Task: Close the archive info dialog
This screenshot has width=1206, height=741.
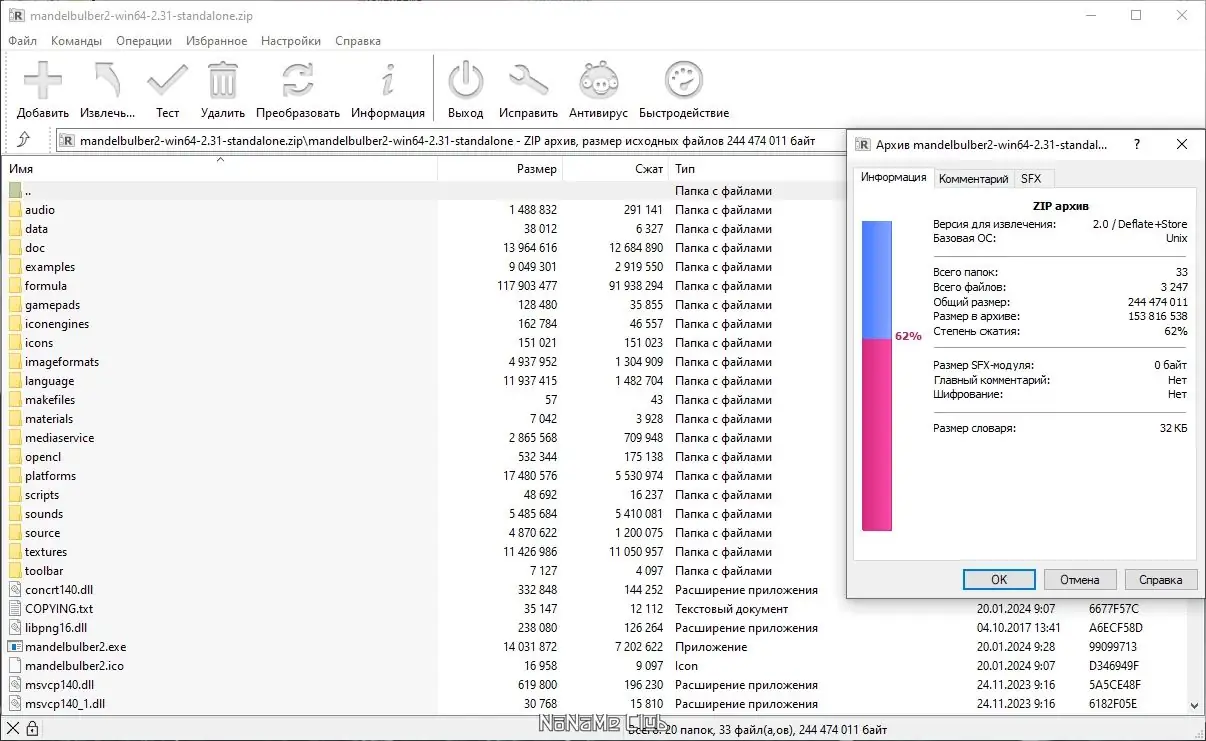Action: pos(1182,144)
